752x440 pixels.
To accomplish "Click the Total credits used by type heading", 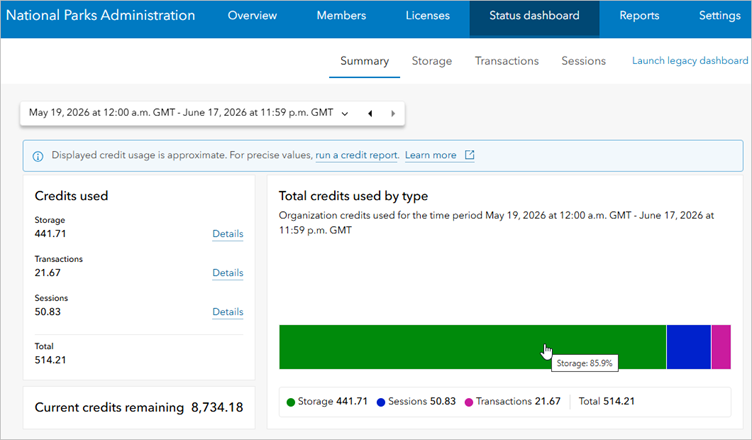I will pos(353,196).
